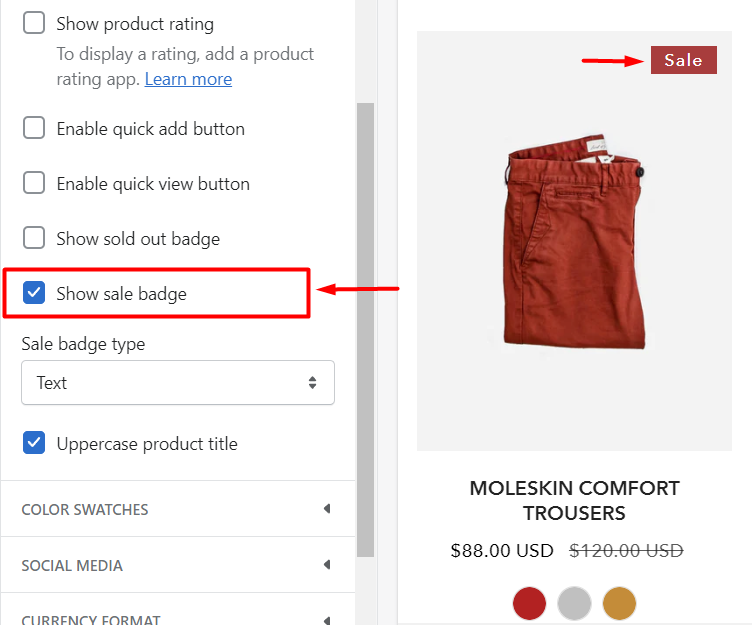
Task: Click the Color Swatches collapse arrow icon
Action: (x=327, y=508)
